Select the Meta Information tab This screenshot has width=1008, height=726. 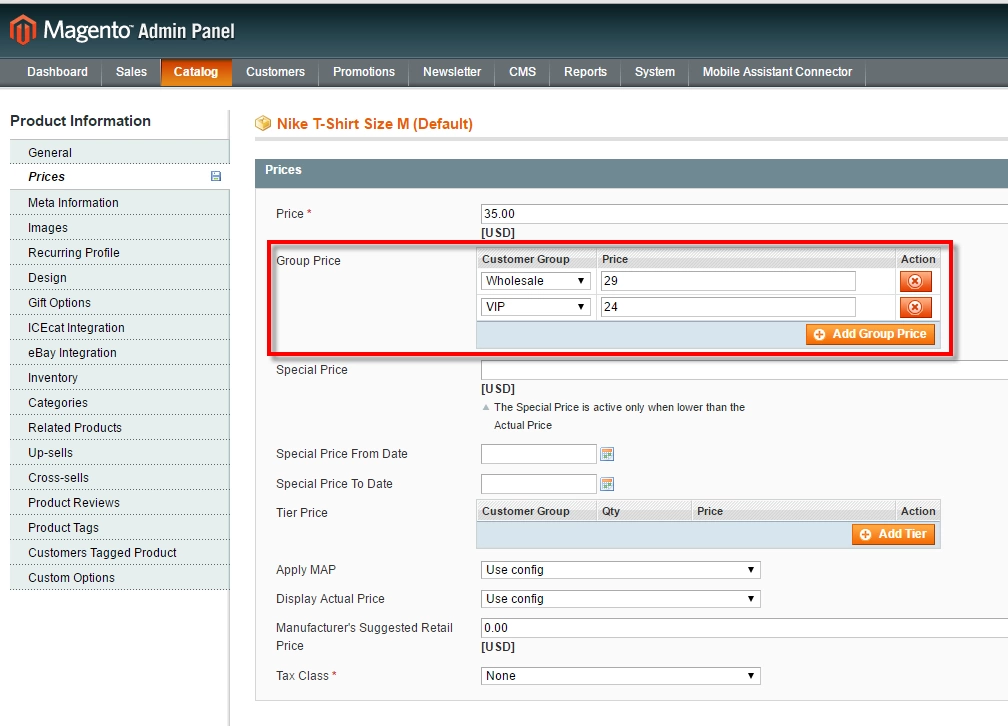(x=120, y=203)
